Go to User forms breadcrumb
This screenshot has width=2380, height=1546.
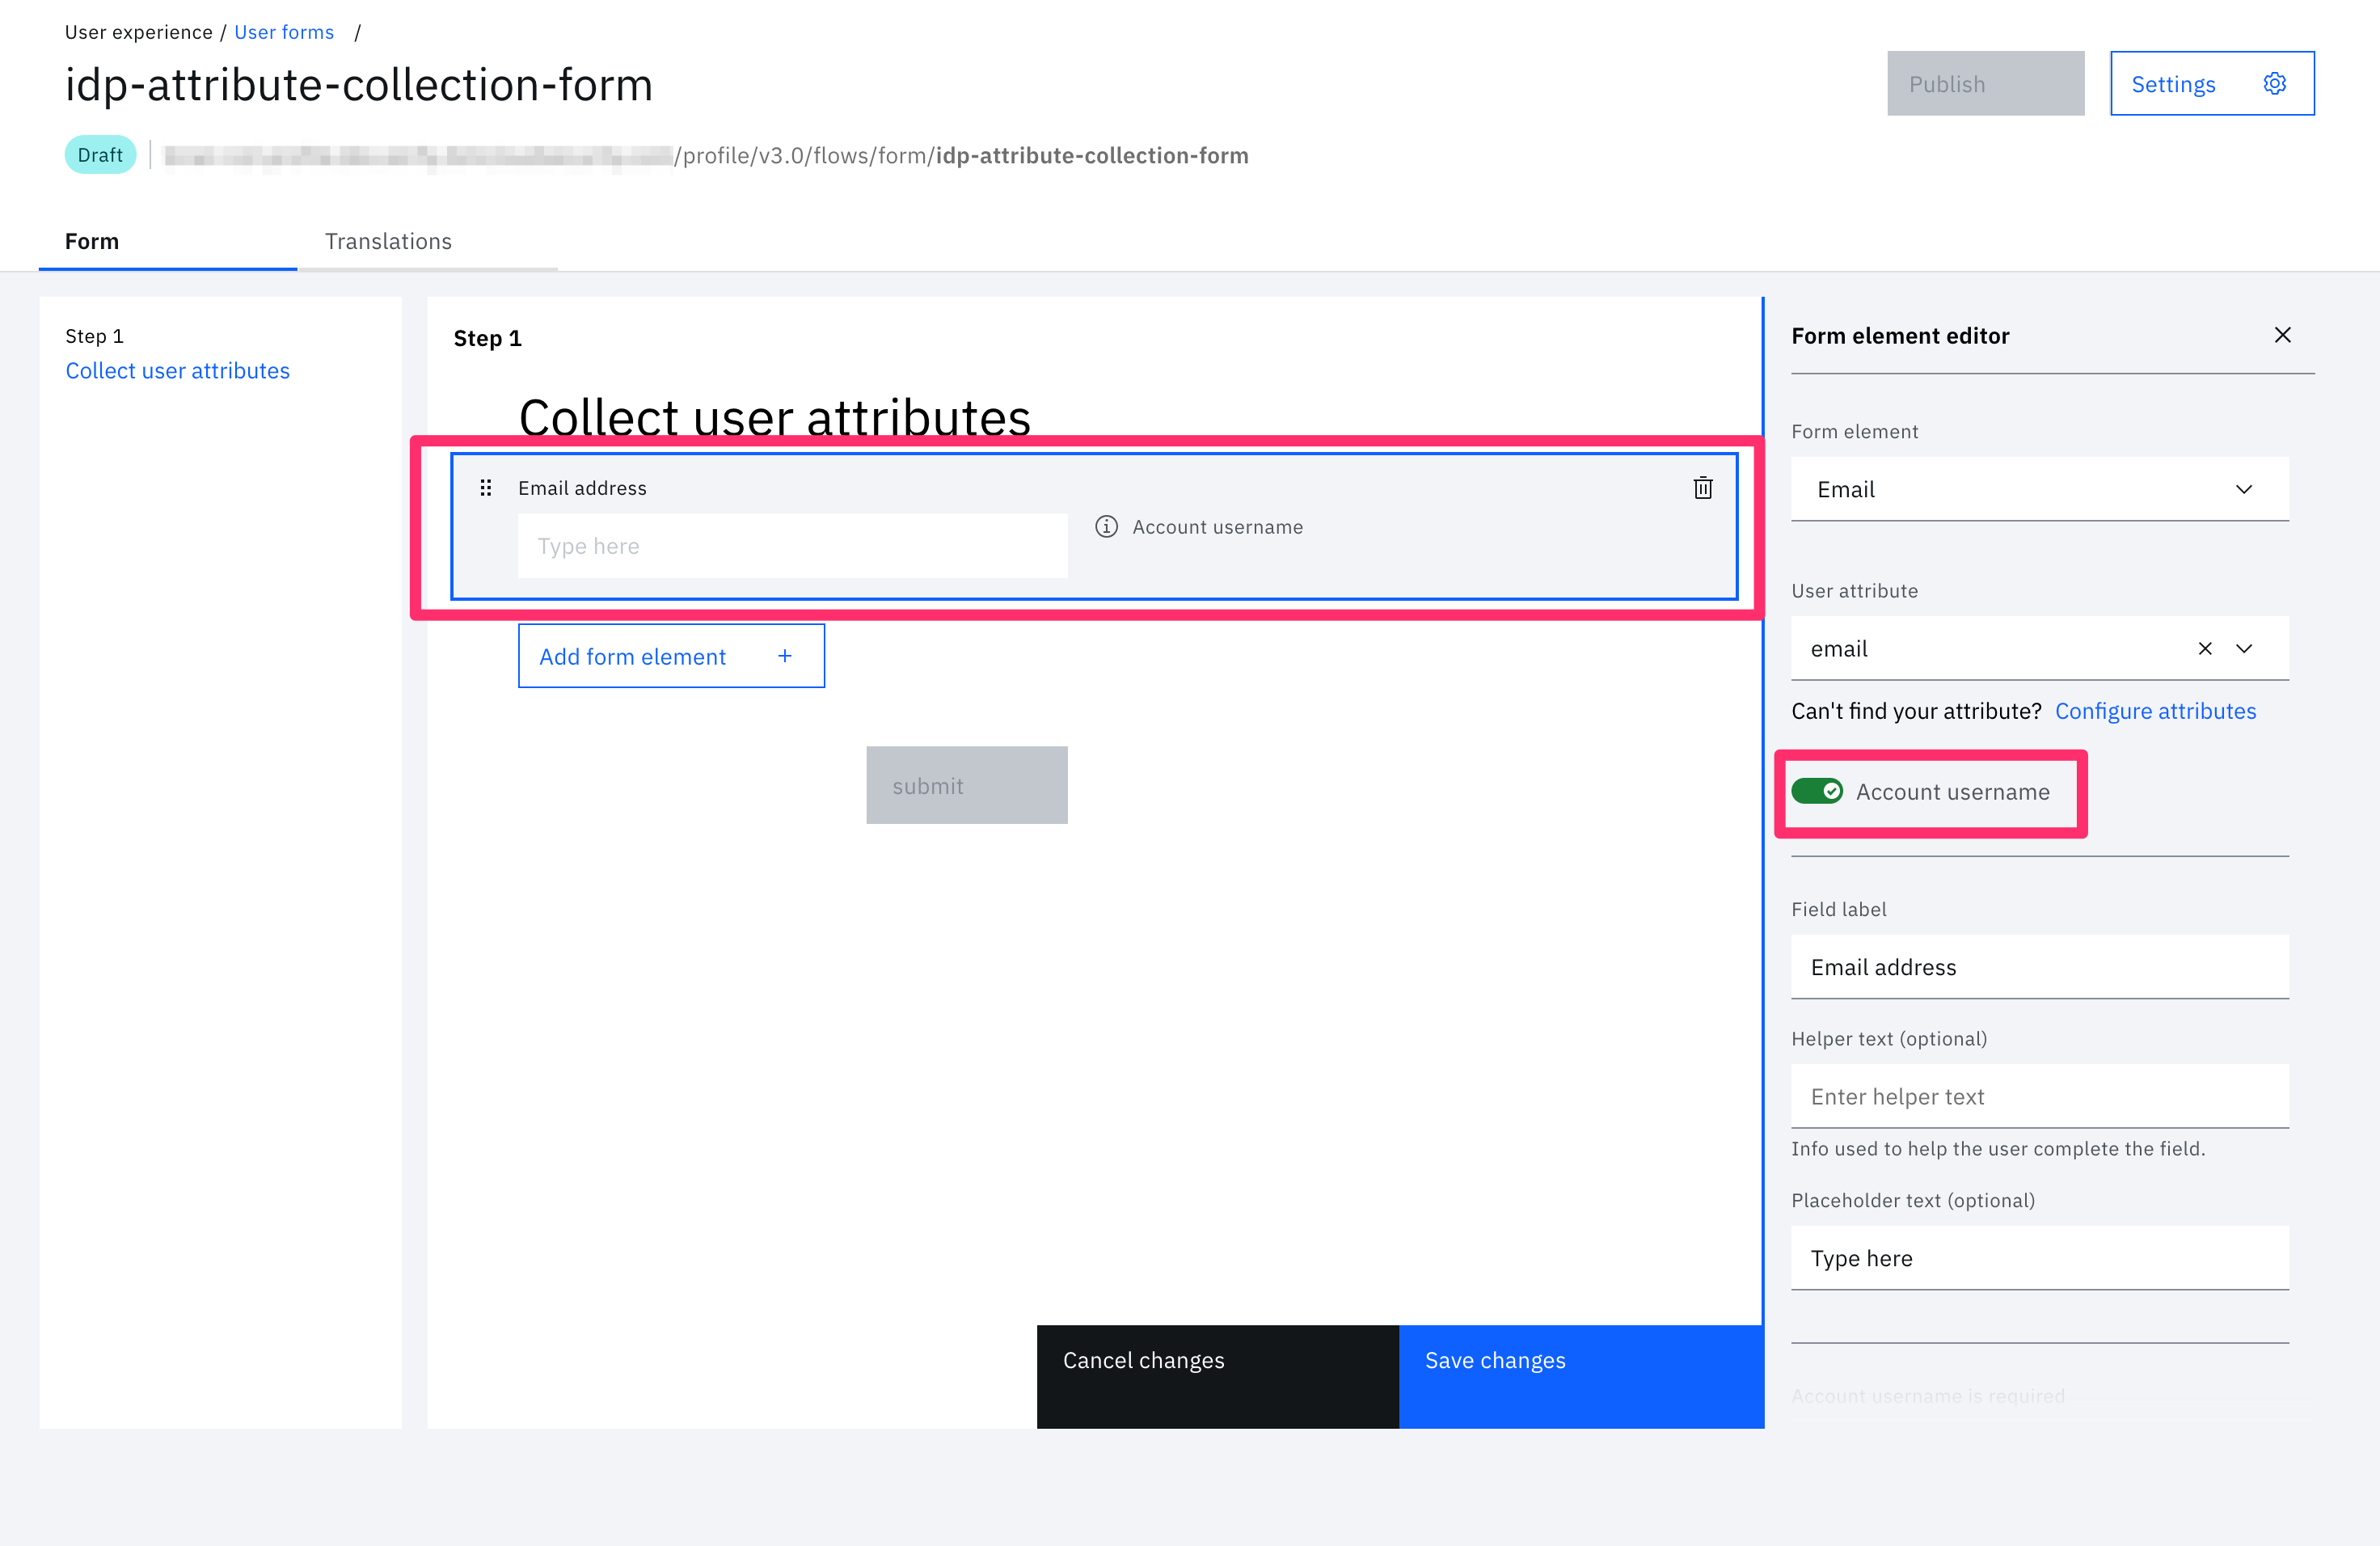click(x=284, y=32)
